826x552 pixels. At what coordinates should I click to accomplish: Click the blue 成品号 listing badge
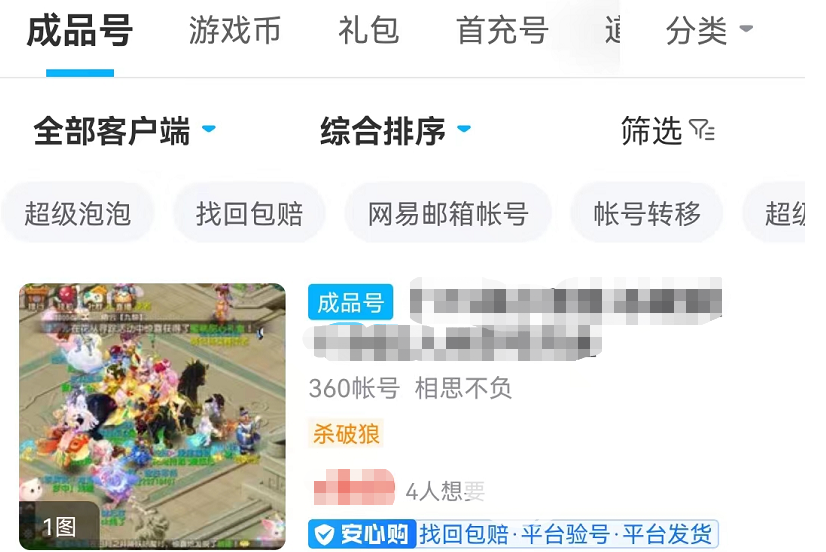[x=350, y=302]
